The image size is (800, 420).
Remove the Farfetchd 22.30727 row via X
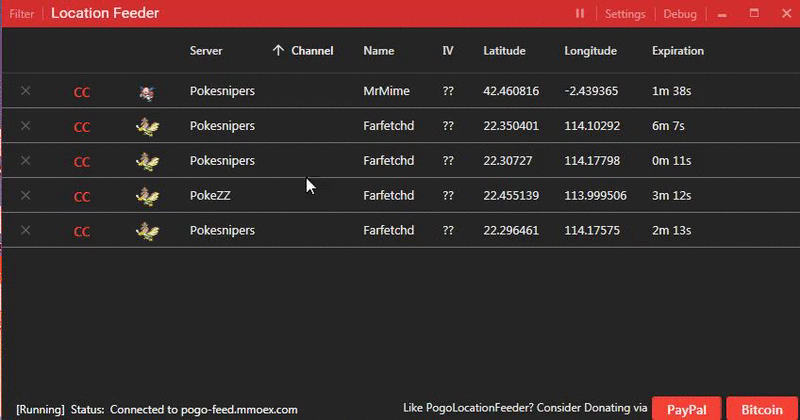point(26,160)
